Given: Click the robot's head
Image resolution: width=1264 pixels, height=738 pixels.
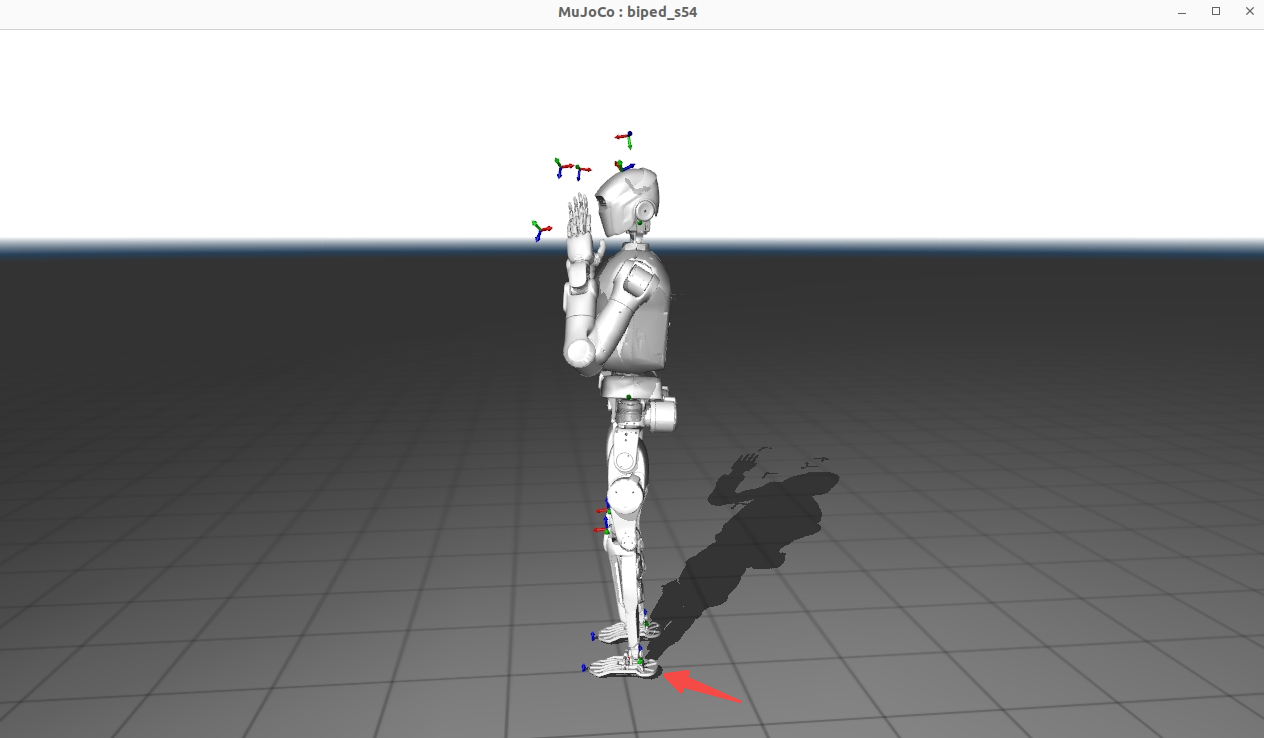Looking at the screenshot, I should click(625, 197).
